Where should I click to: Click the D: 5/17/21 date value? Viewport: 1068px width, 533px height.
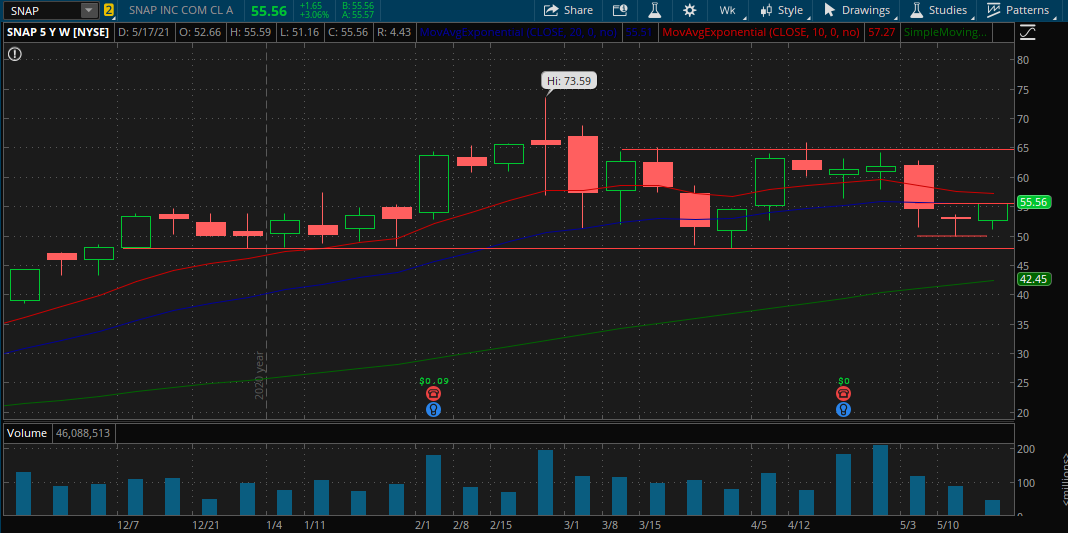(144, 32)
